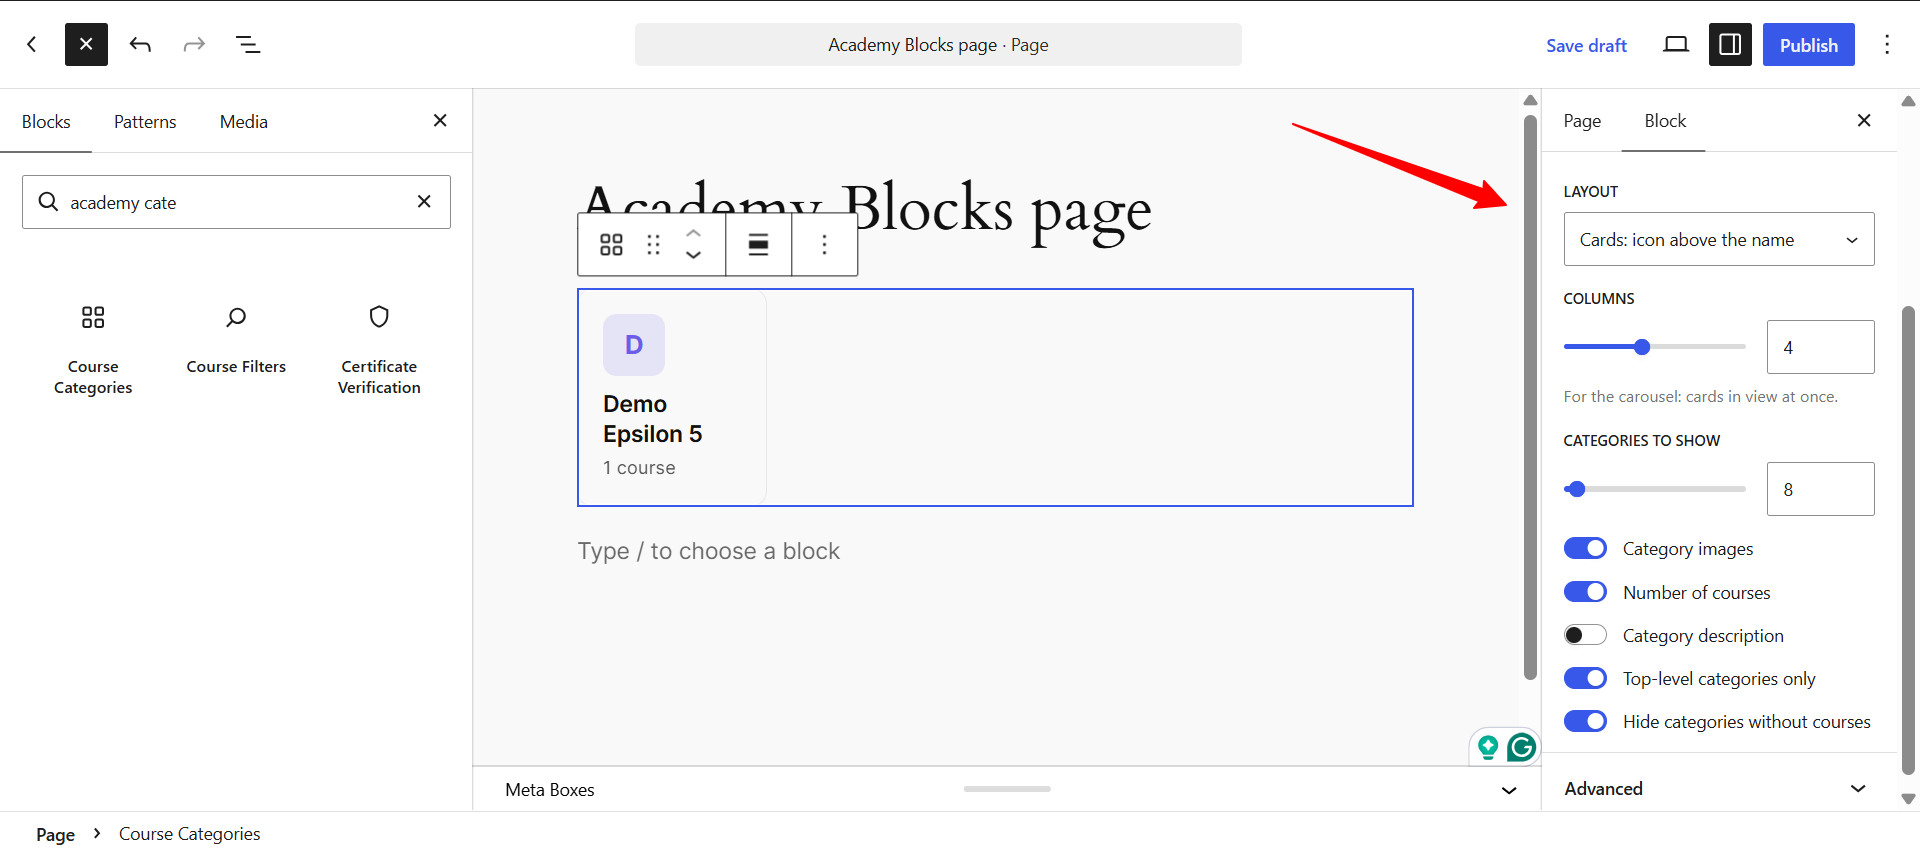Insert the Course Filters block
This screenshot has height=854, width=1920.
coord(236,339)
